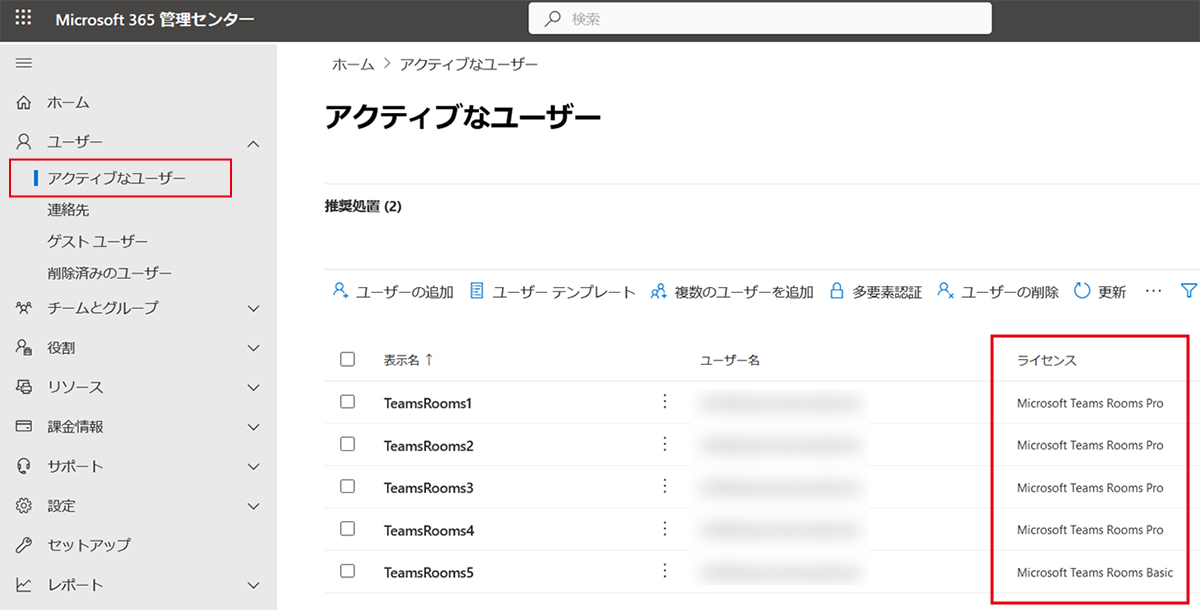Image resolution: width=1200 pixels, height=610 pixels.
Task: Click the Billing card icon in sidebar
Action: click(x=25, y=426)
